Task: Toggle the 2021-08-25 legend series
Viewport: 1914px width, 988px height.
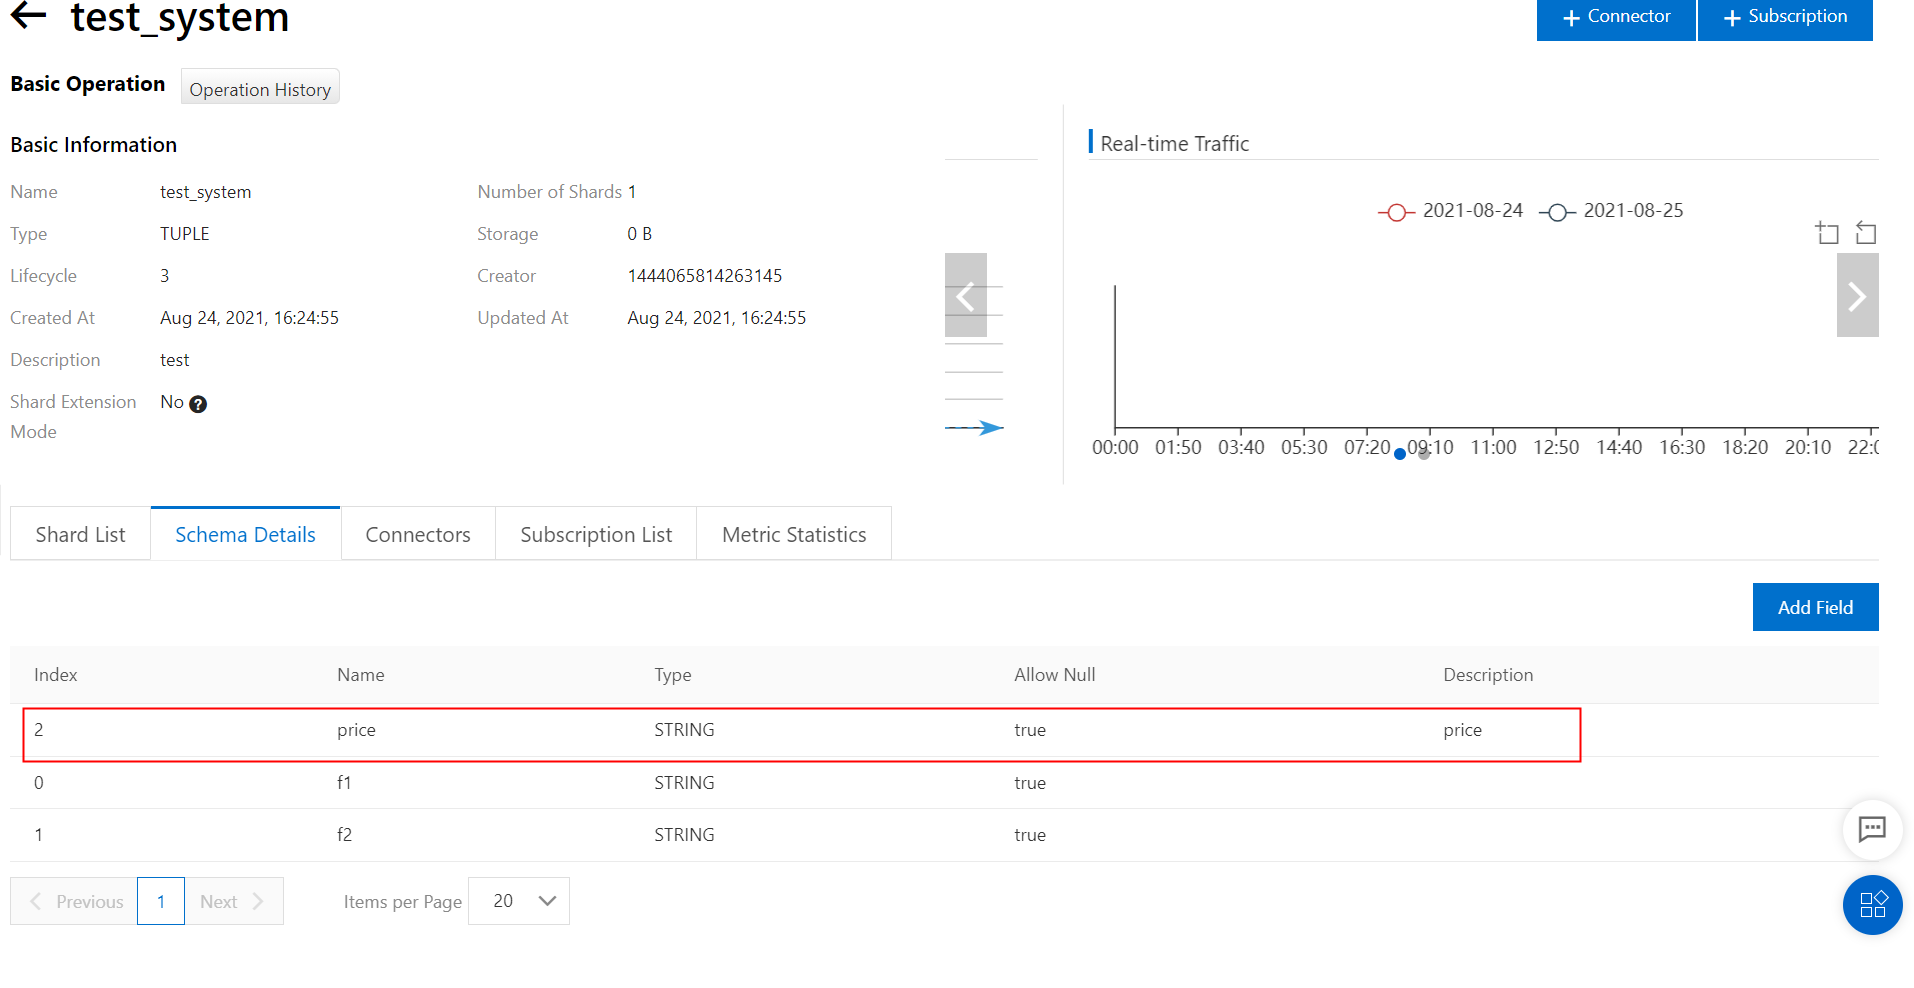Action: (x=1611, y=211)
